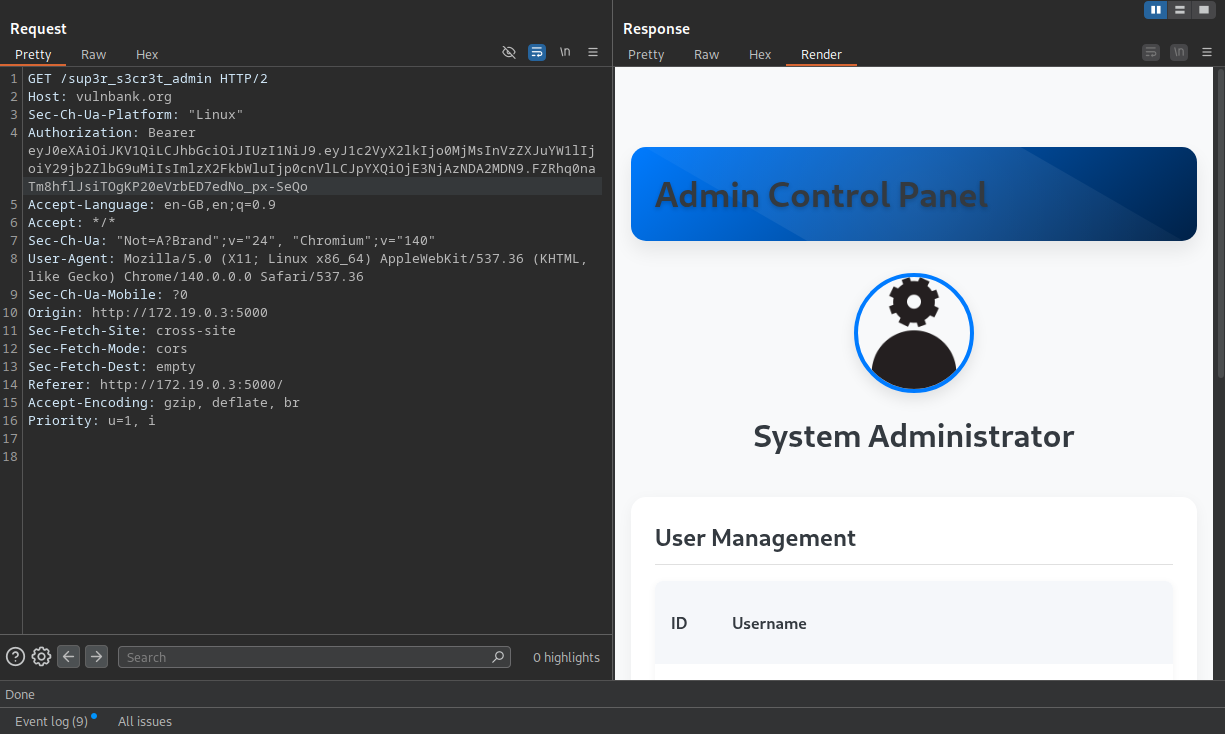Image resolution: width=1225 pixels, height=734 pixels.
Task: Switch Request view to Hex tab
Action: click(x=147, y=54)
